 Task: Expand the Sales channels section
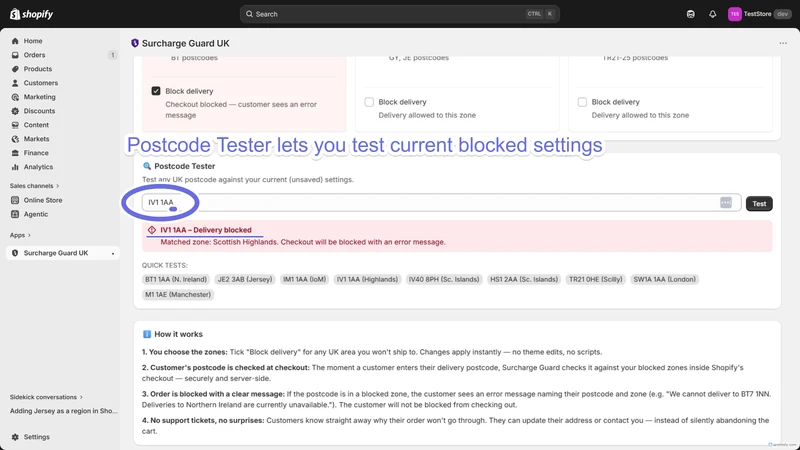click(35, 186)
